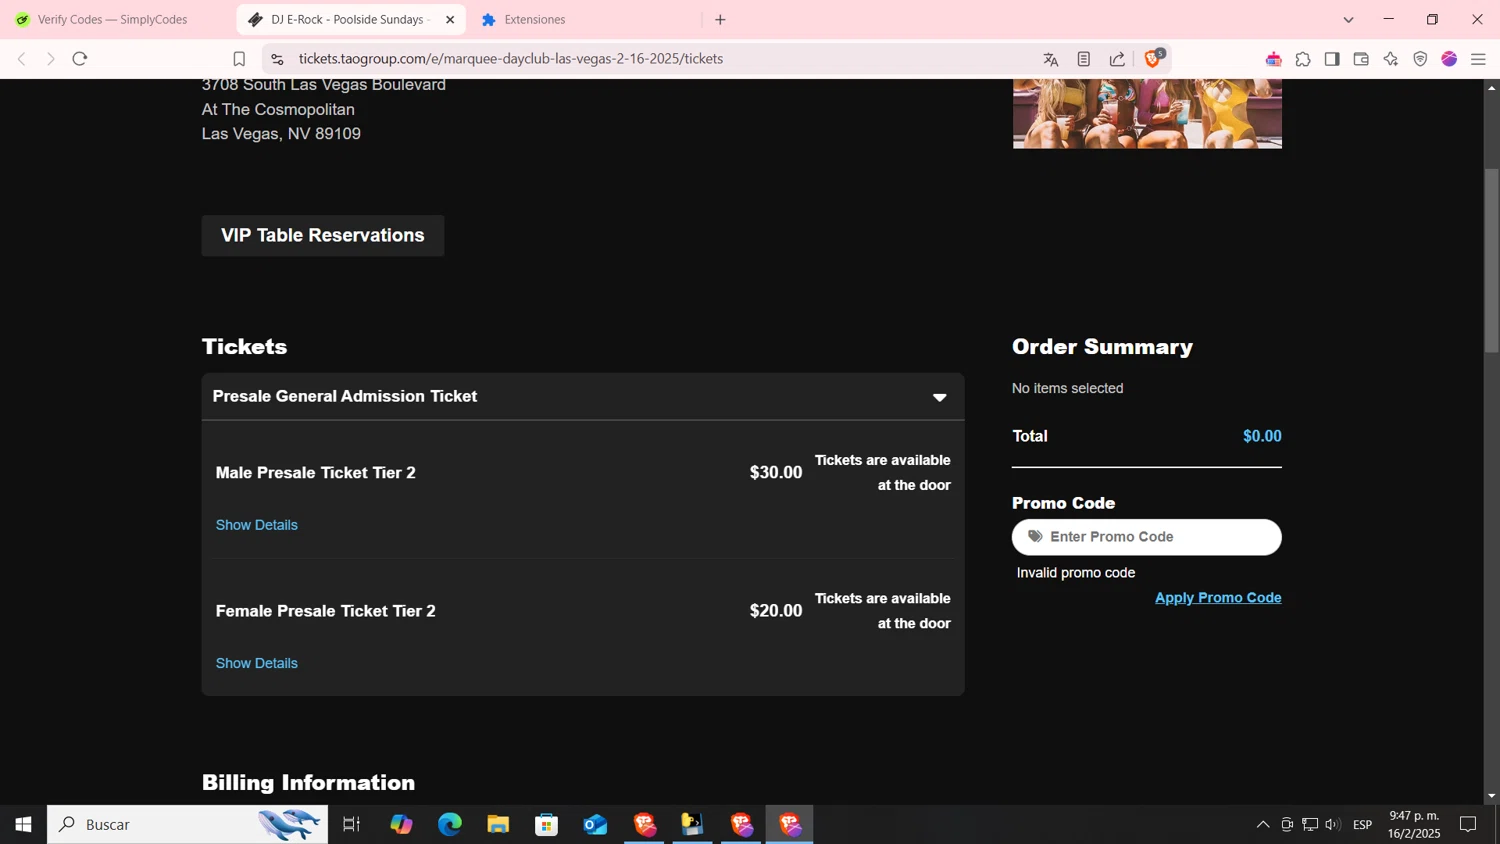Image resolution: width=1500 pixels, height=844 pixels.
Task: Reload the current page
Action: [80, 59]
